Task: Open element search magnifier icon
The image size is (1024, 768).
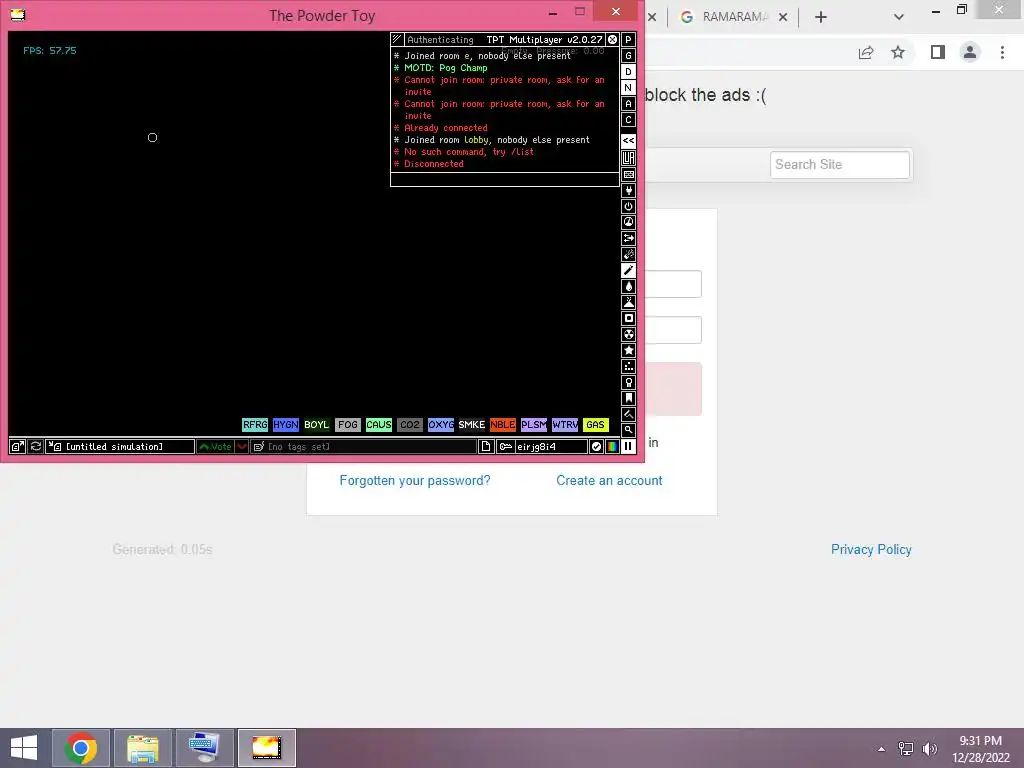Action: pyautogui.click(x=628, y=430)
